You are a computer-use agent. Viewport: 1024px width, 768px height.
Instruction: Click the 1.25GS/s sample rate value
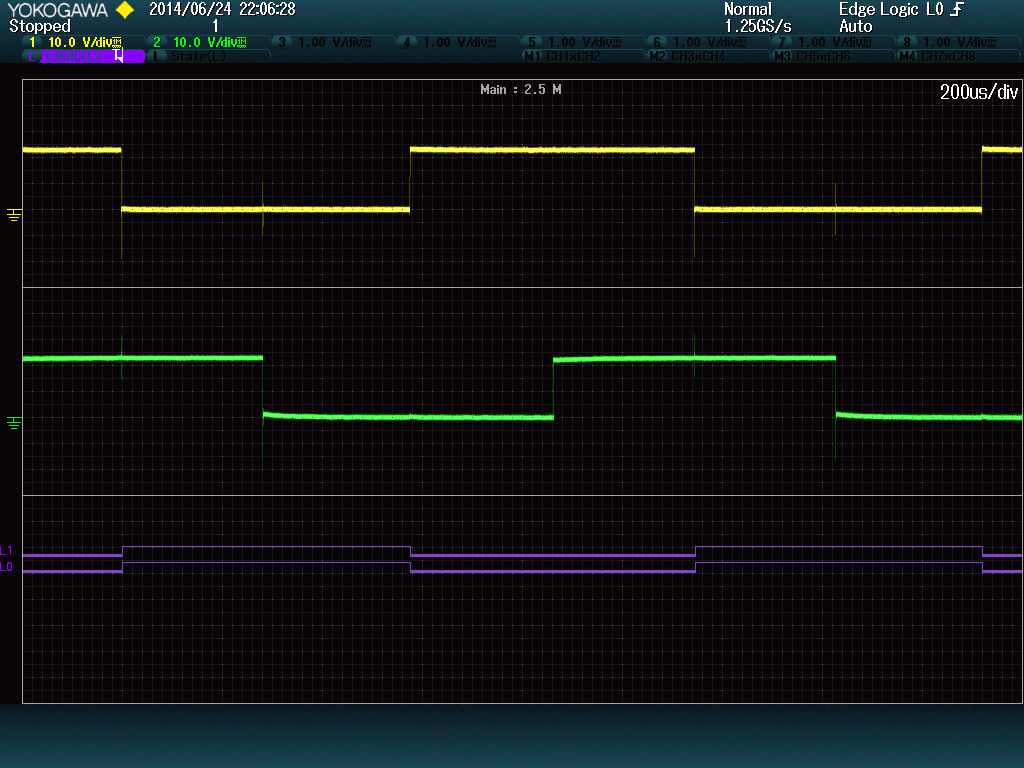pyautogui.click(x=758, y=27)
